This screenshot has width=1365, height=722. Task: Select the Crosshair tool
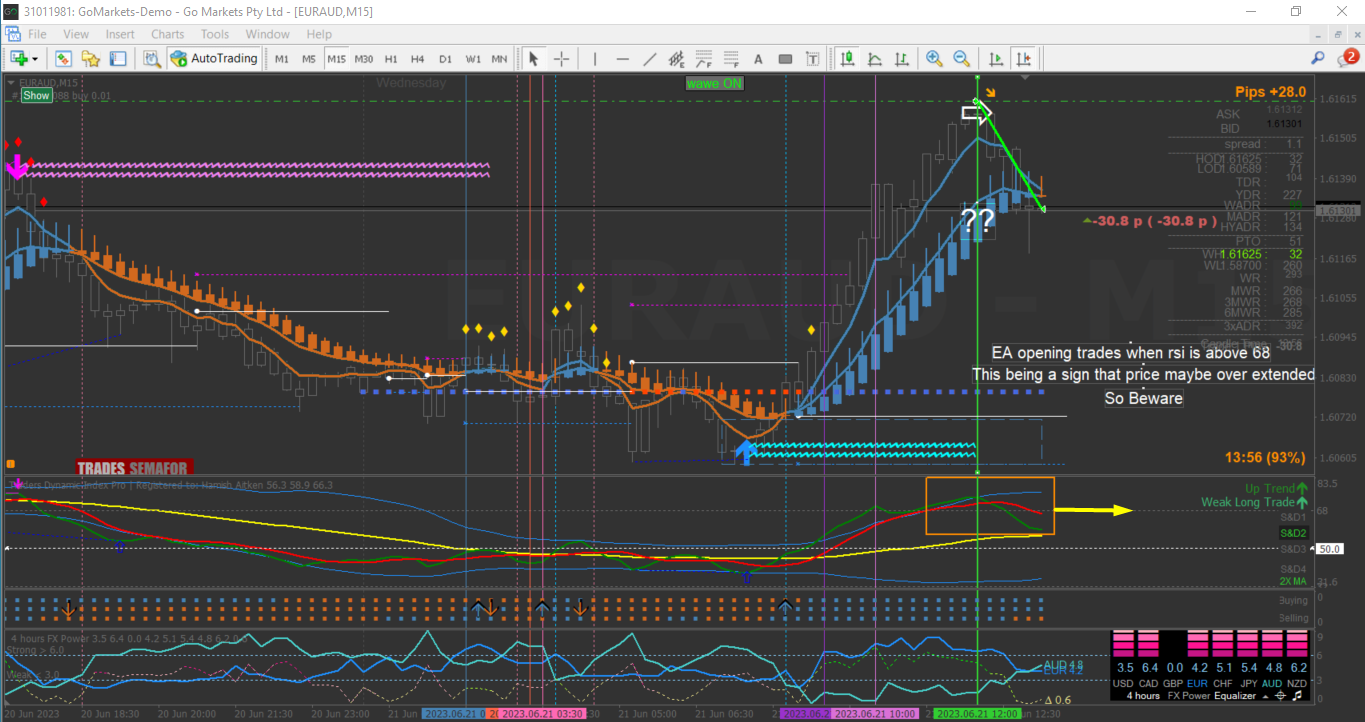561,59
